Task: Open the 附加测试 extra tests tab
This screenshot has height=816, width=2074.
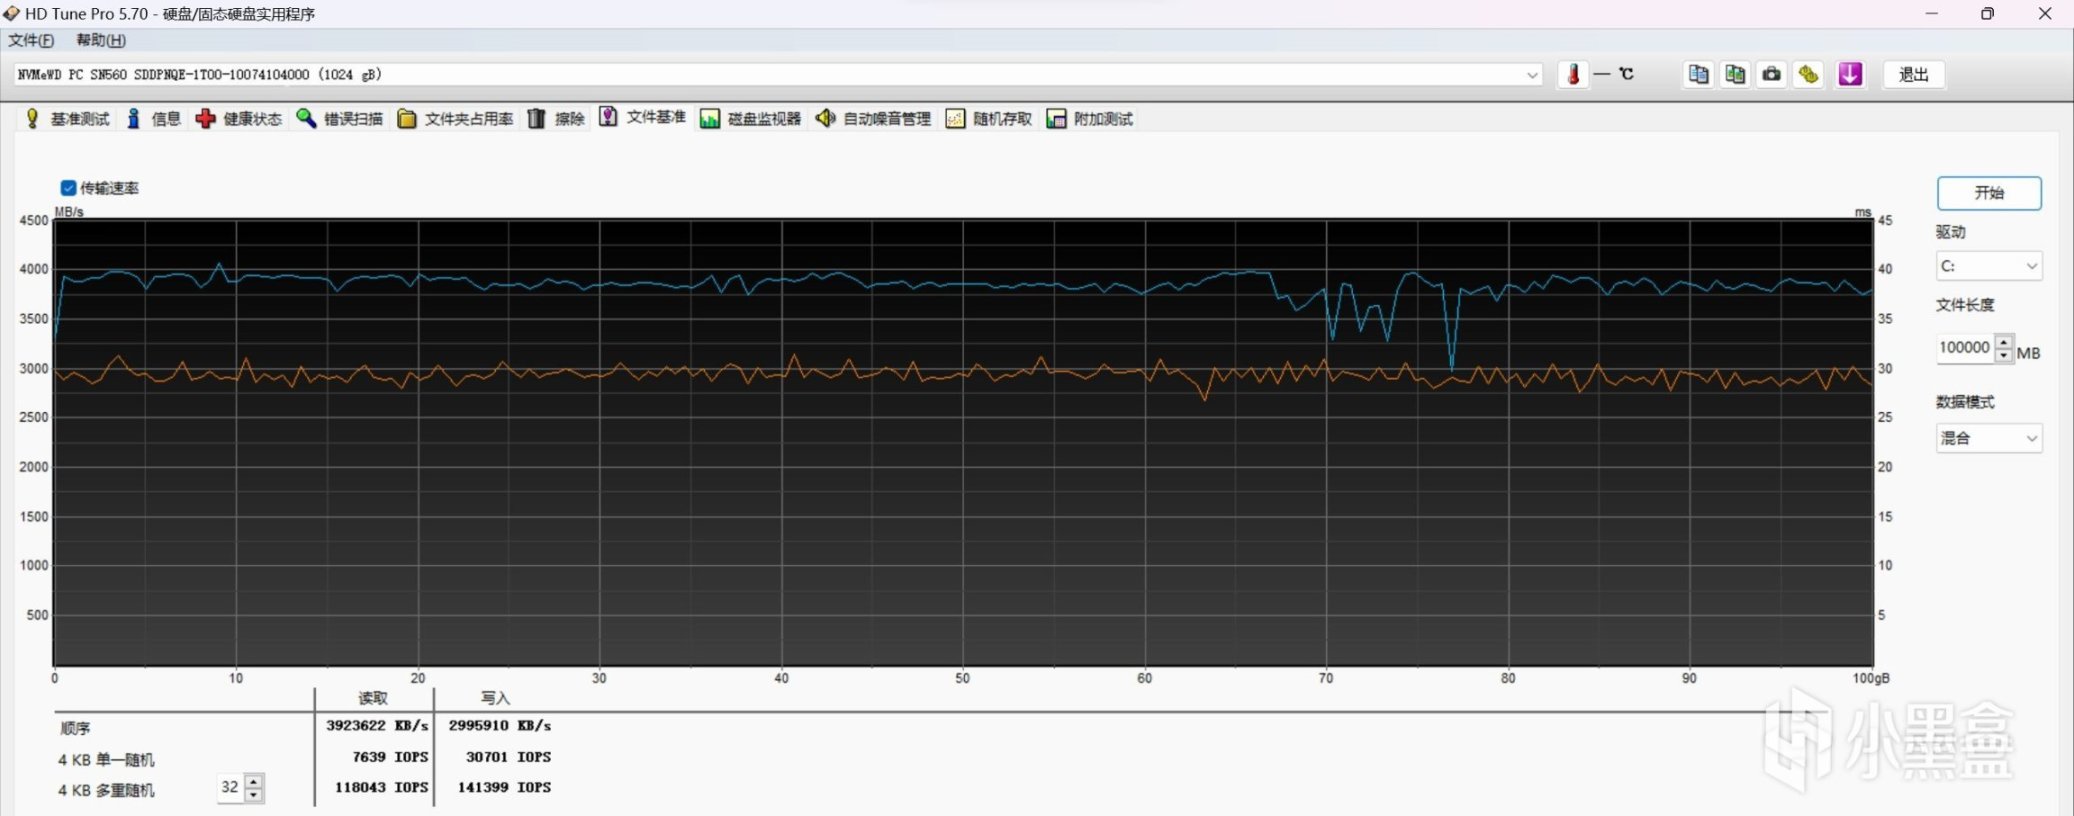Action: point(1090,119)
